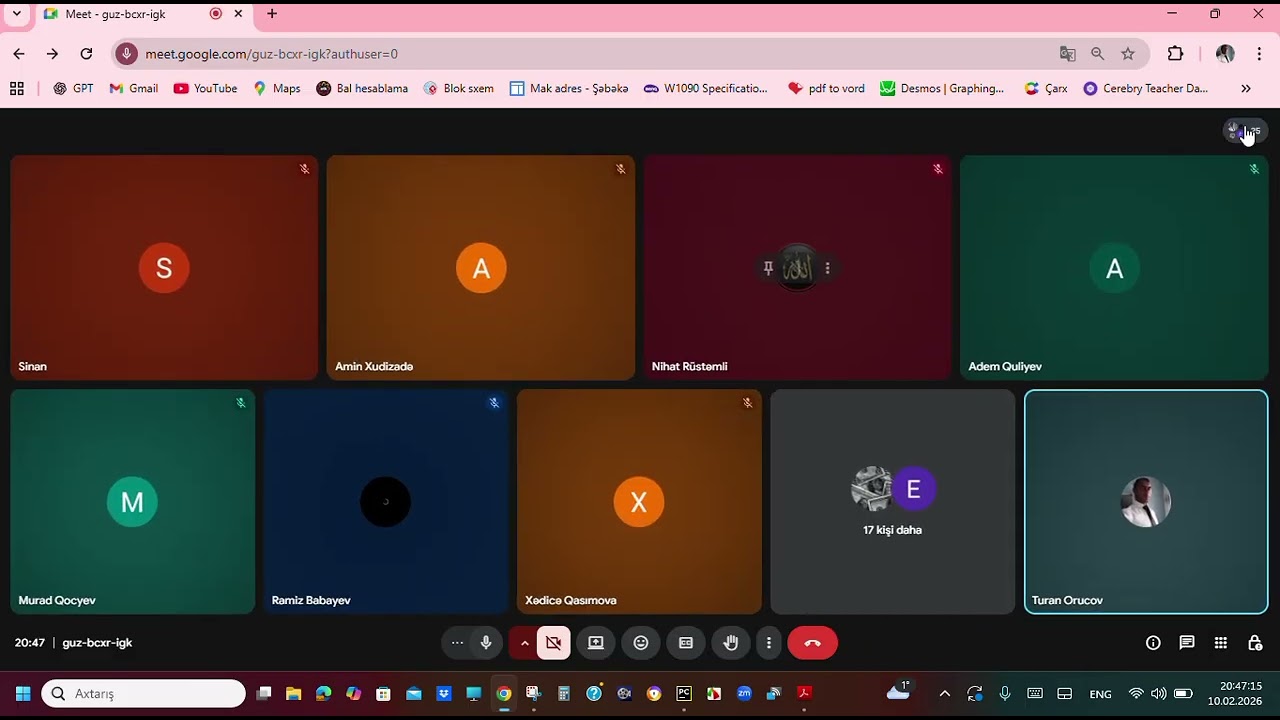Select Turan Orucov's highlighted tile
Screen dimensions: 1280x720
tap(1146, 501)
